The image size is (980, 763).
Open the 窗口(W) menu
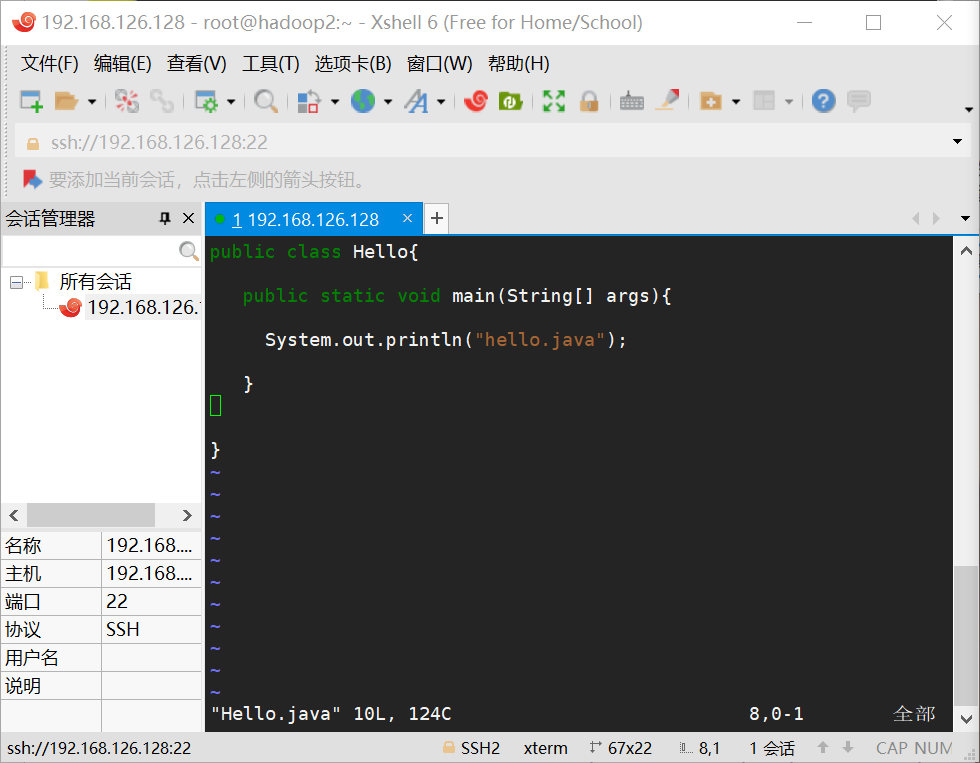point(439,64)
